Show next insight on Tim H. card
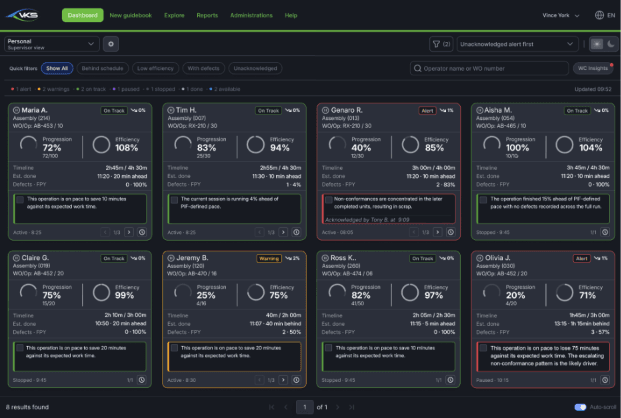The height and width of the screenshot is (418, 621). [x=283, y=232]
